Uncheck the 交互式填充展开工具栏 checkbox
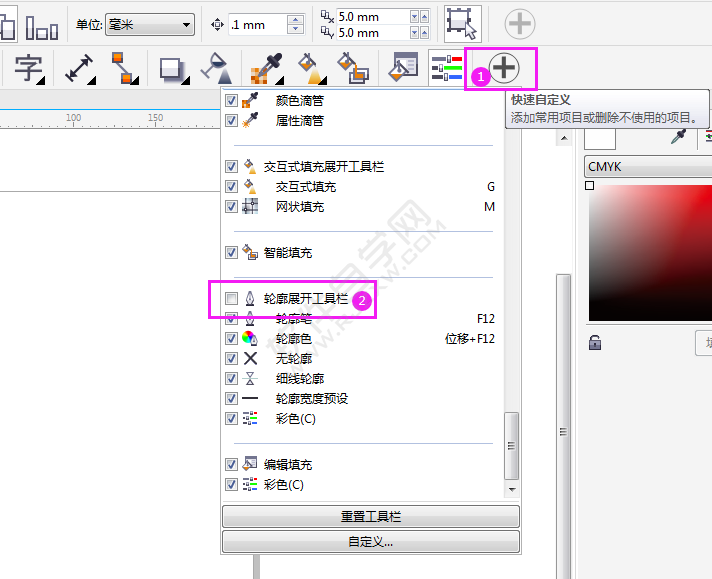Viewport: 712px width, 579px height. point(232,167)
